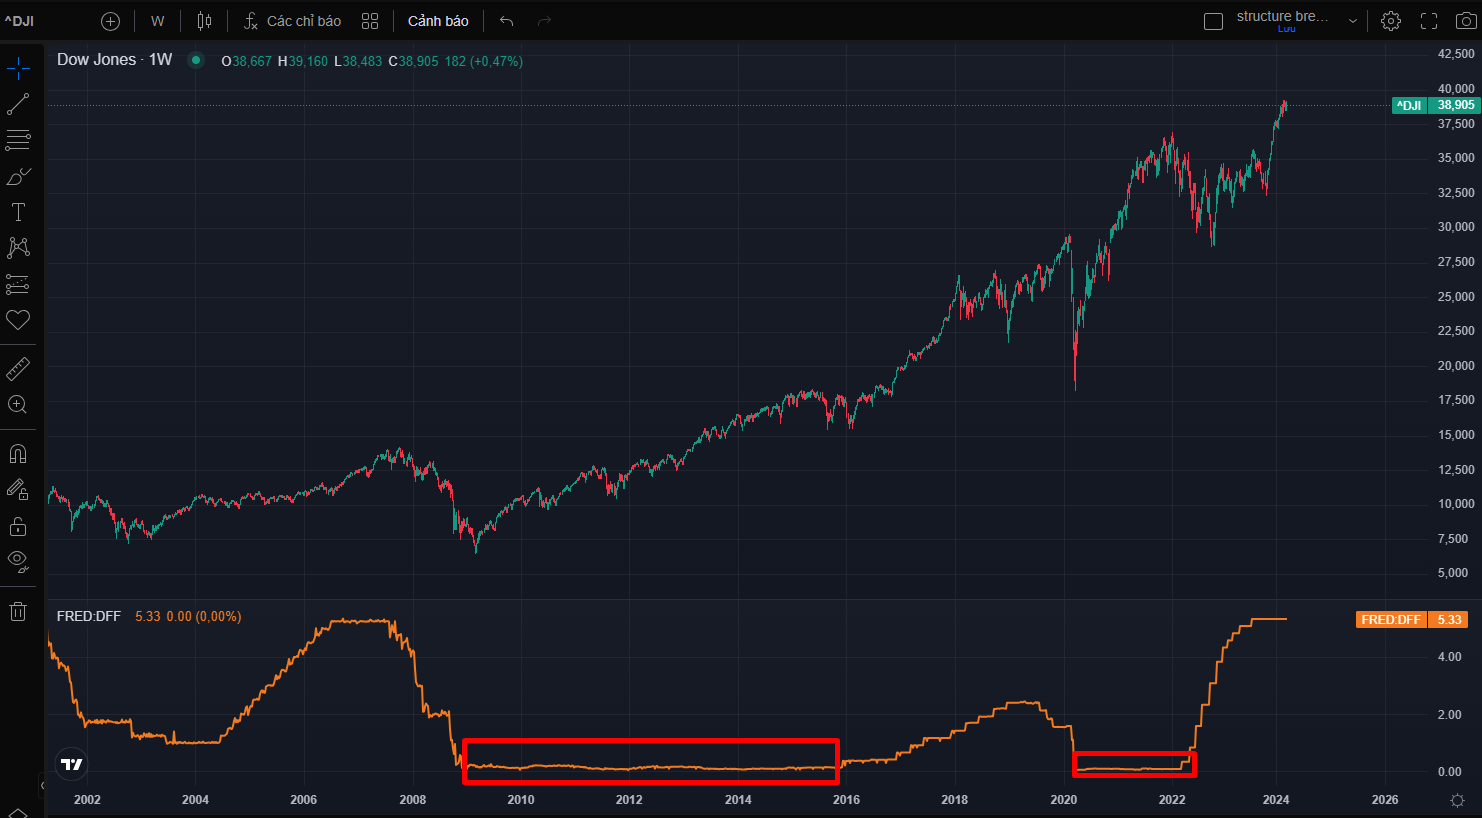Select the Trend Line drawing tool
Image resolution: width=1482 pixels, height=818 pixels.
point(18,104)
